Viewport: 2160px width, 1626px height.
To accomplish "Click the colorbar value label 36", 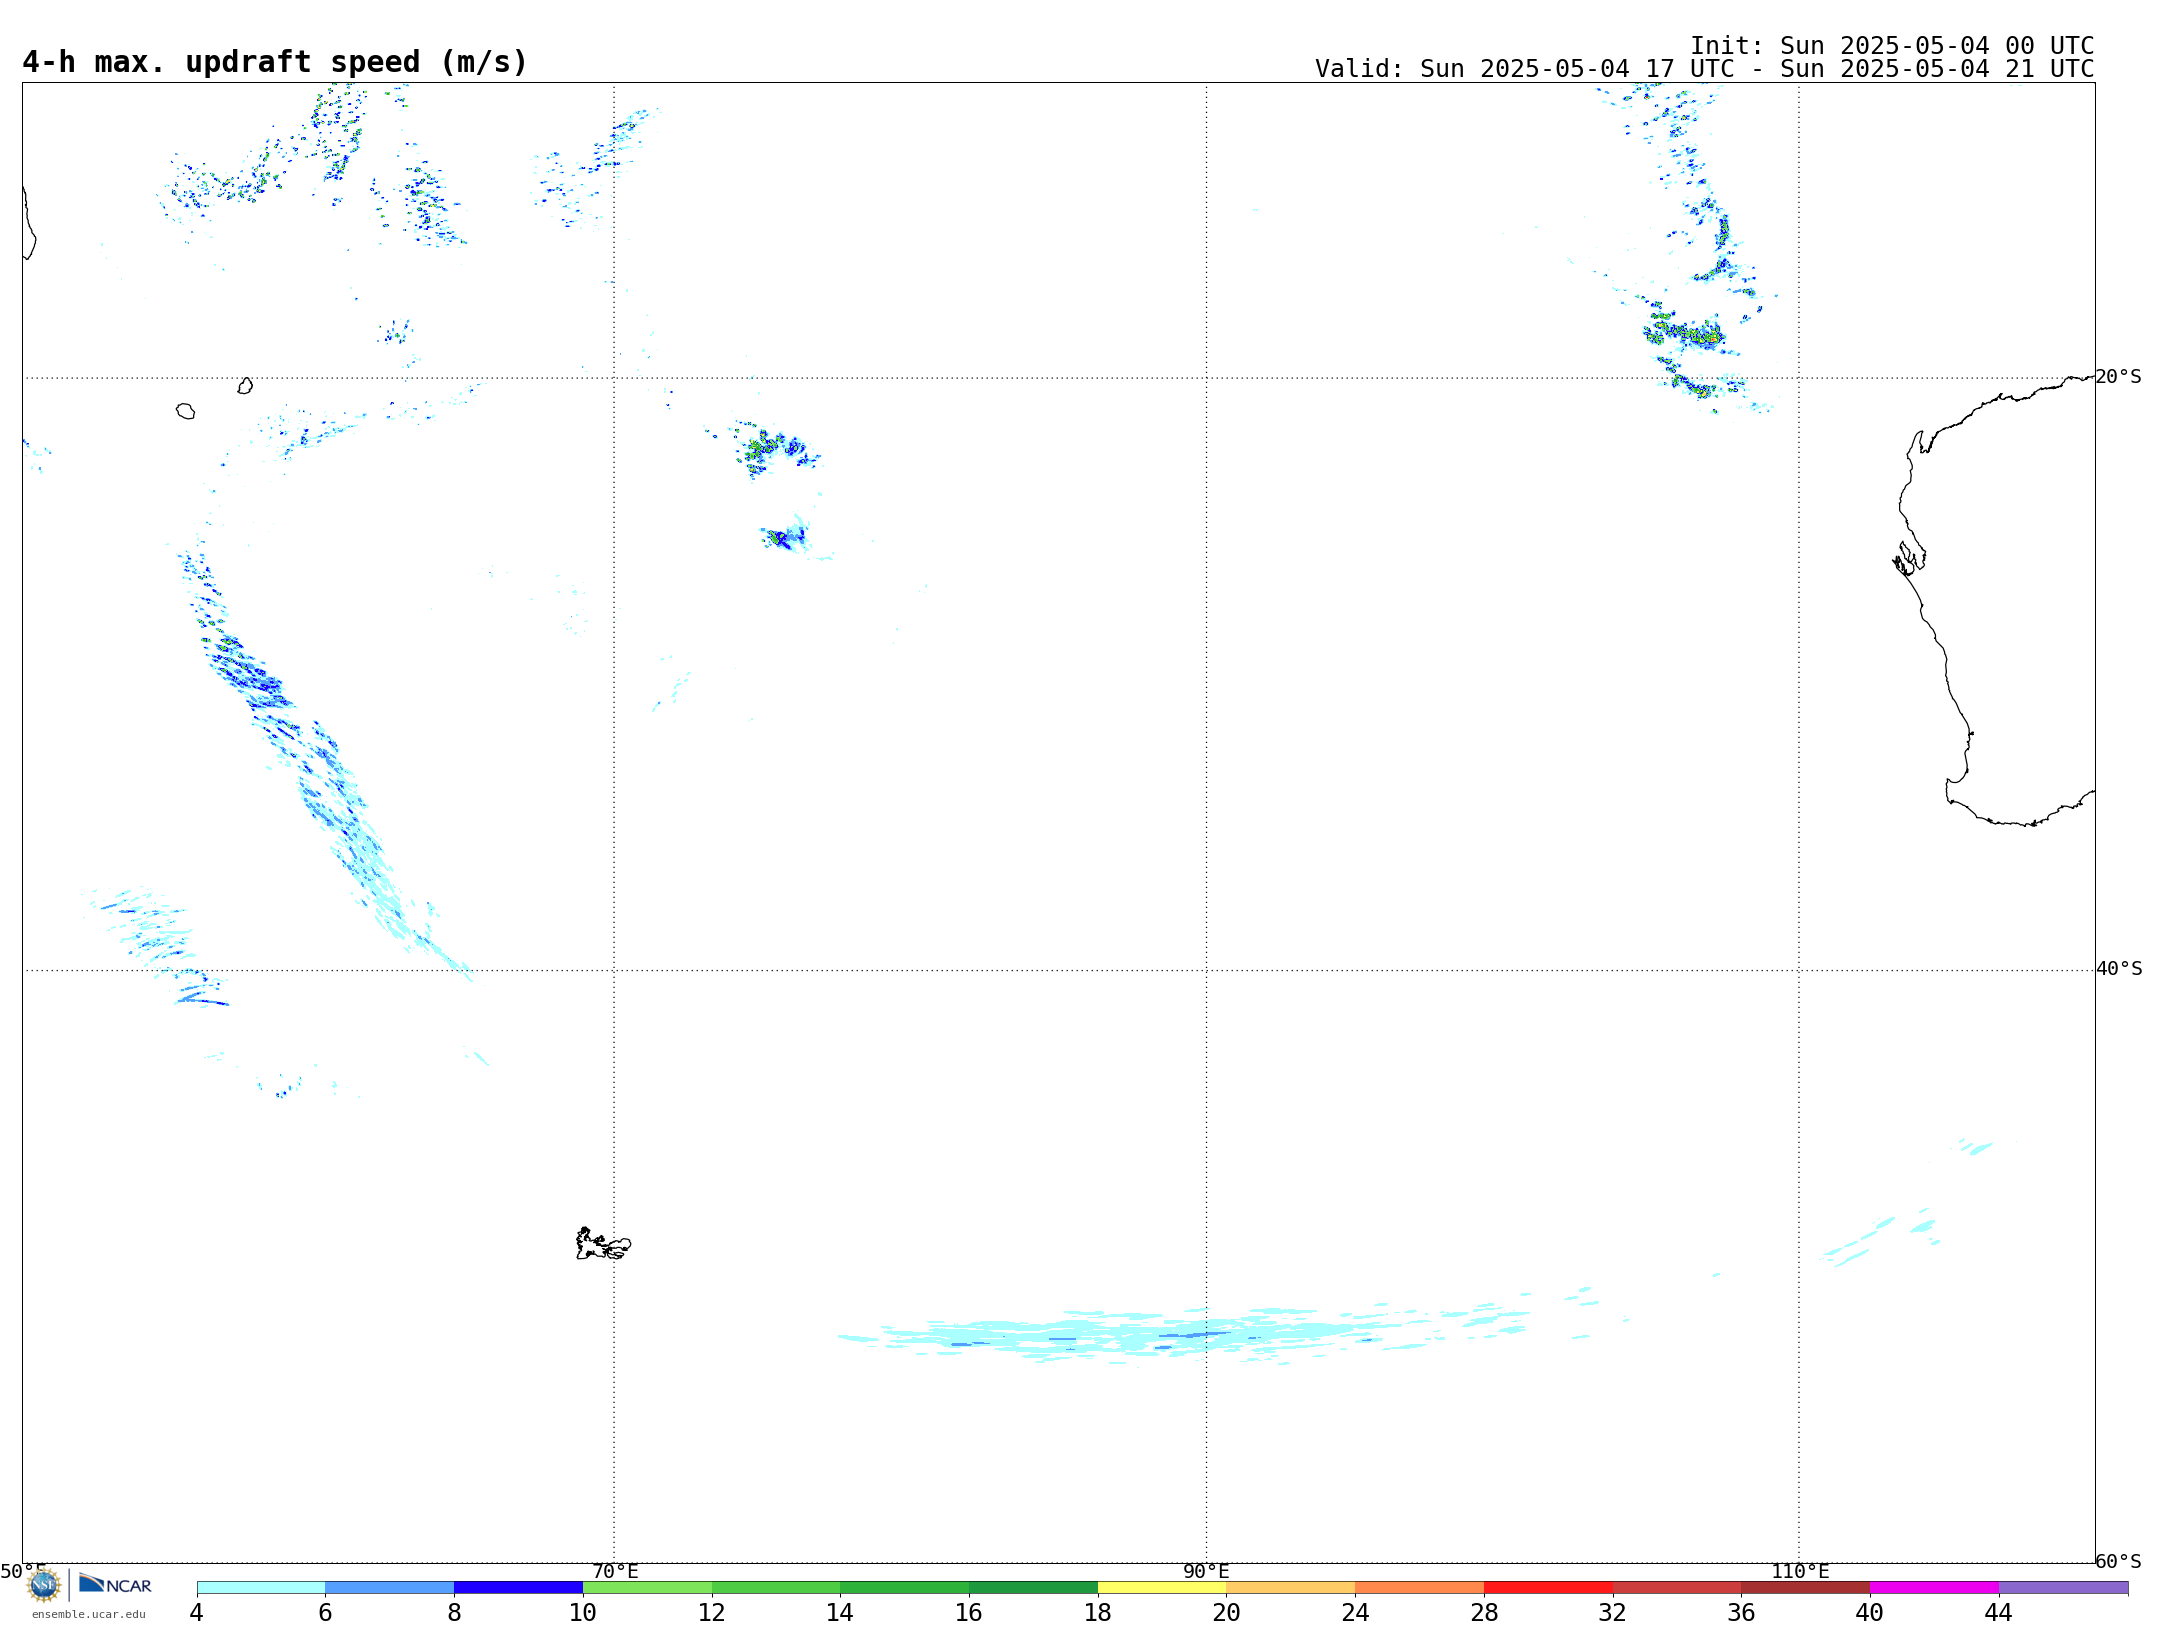I will 1741,1612.
